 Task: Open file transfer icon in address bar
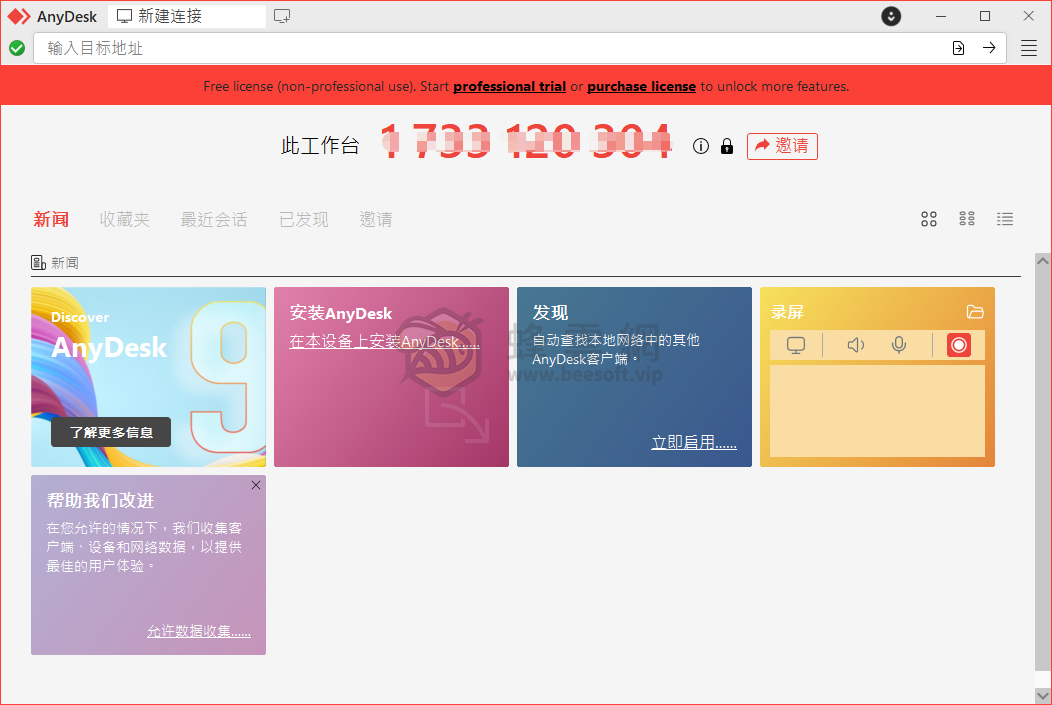[x=958, y=48]
